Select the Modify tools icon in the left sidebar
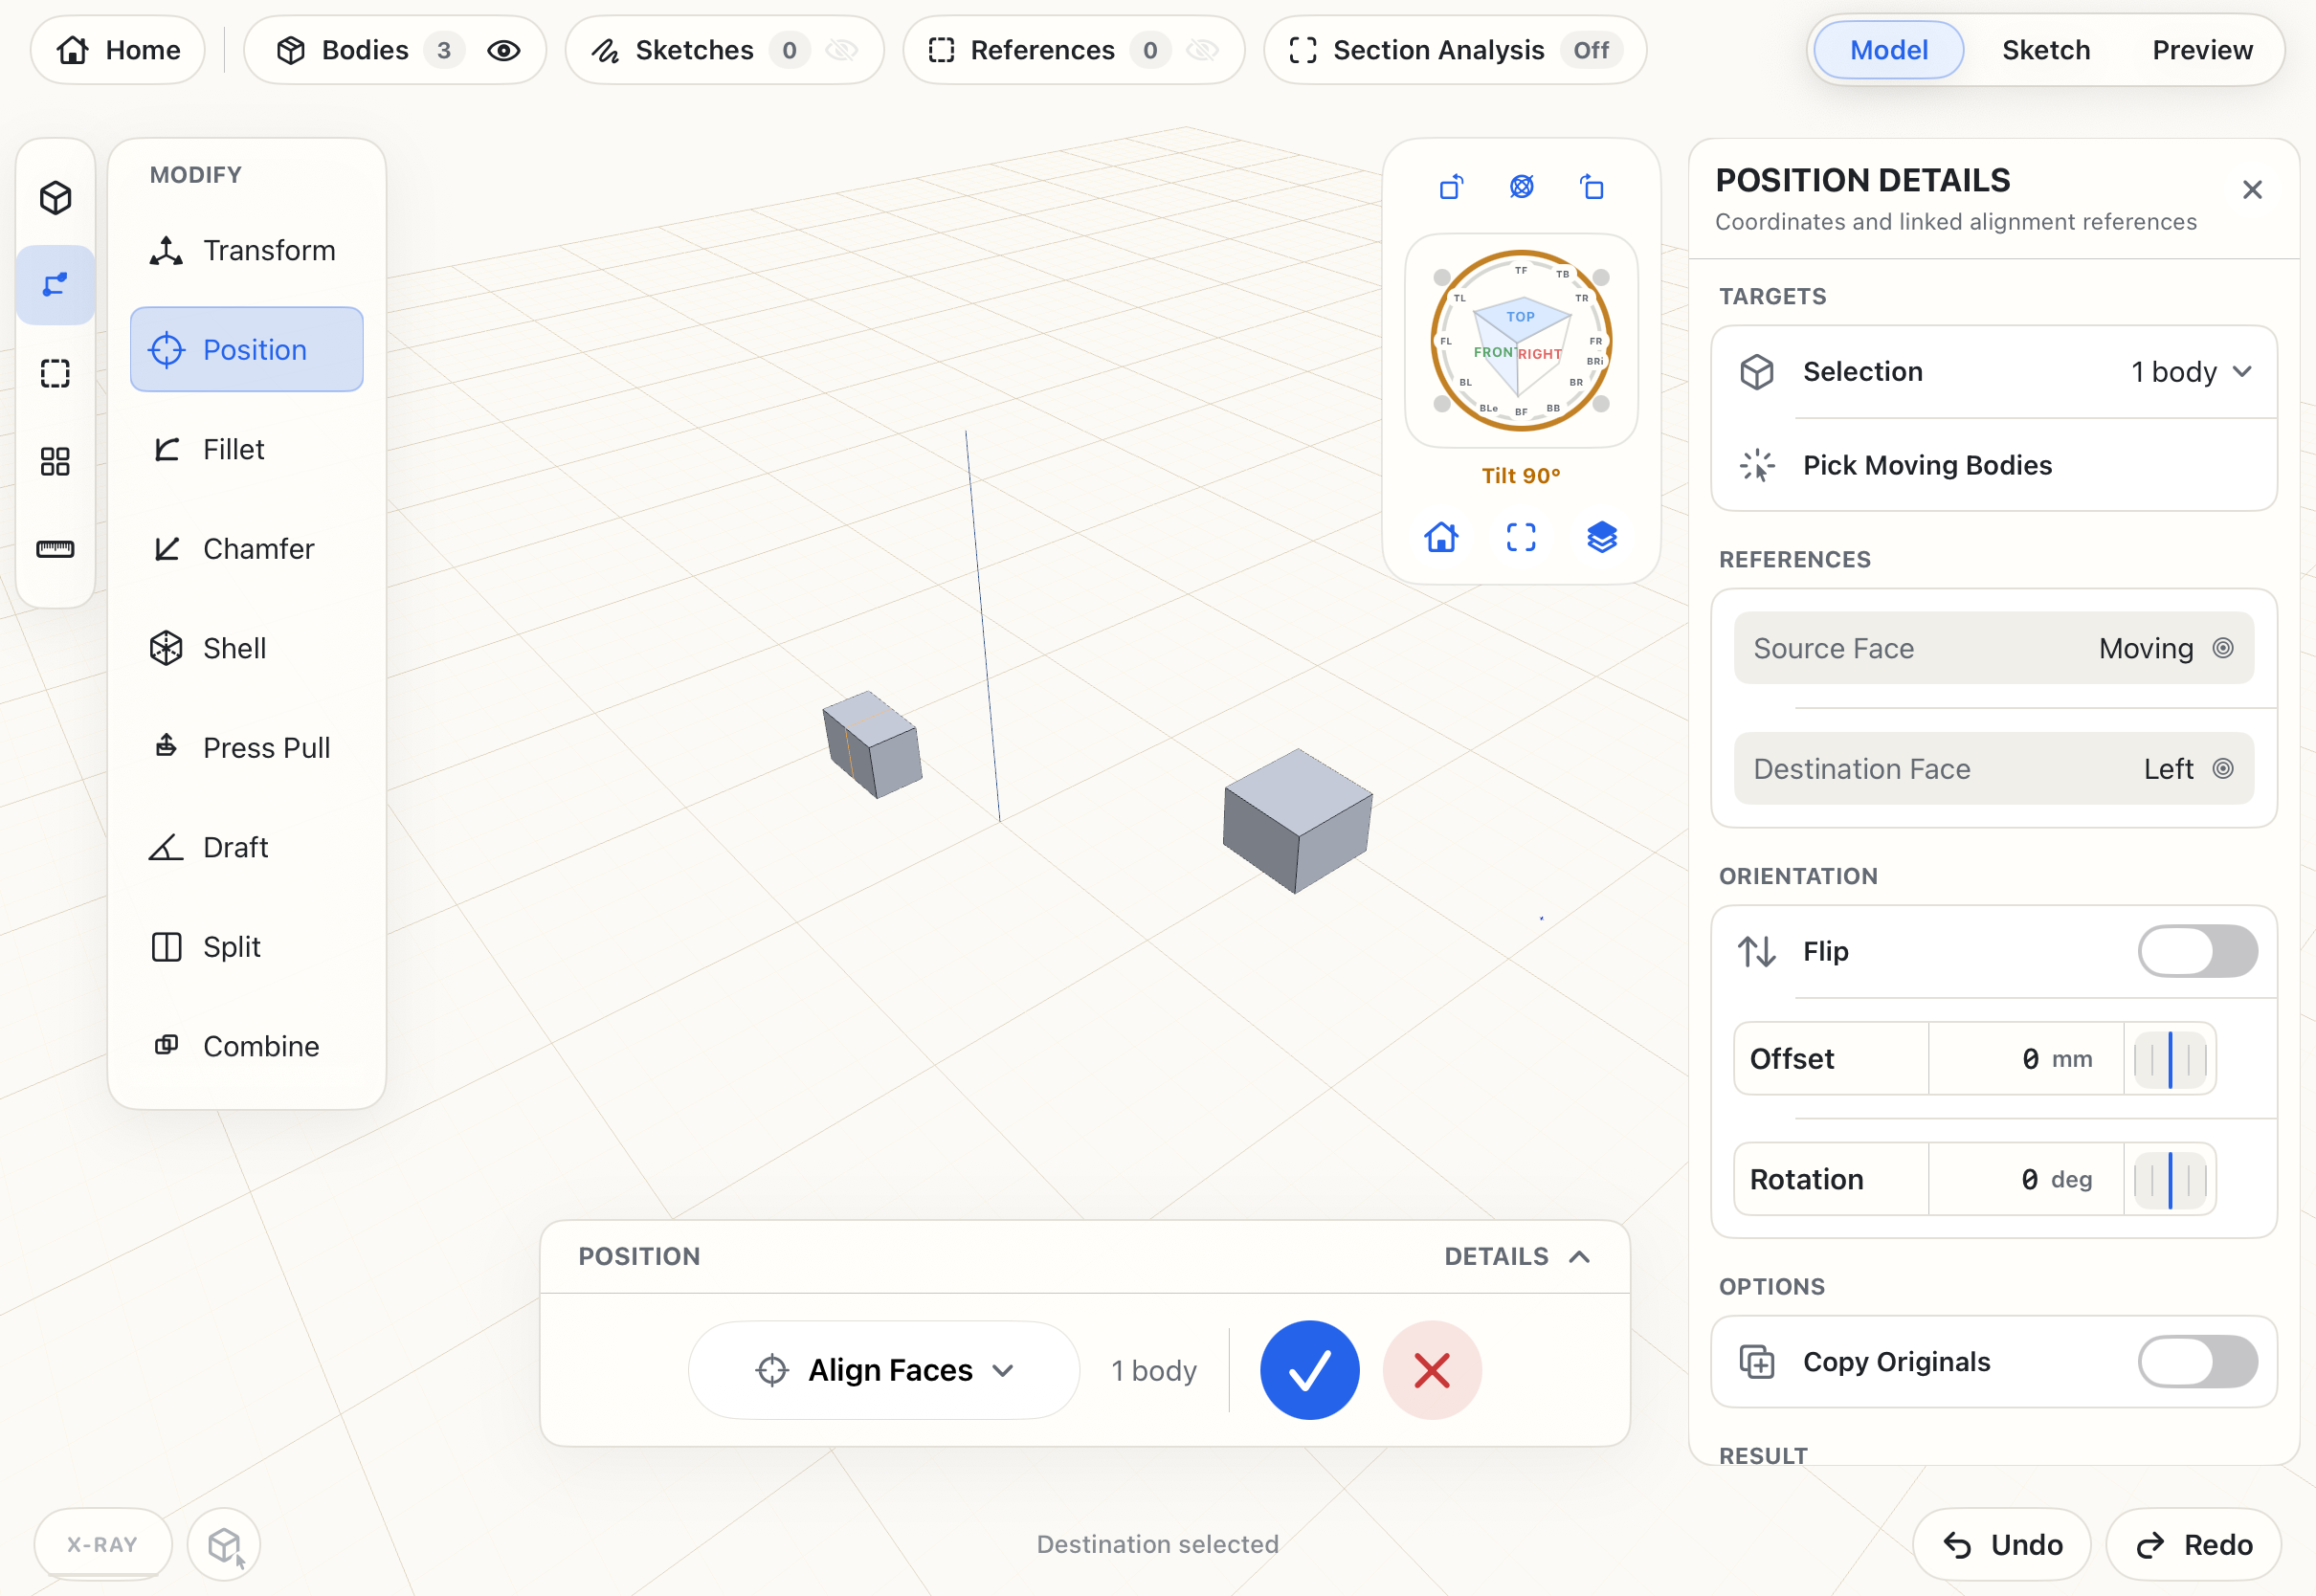The image size is (2316, 1596). [x=55, y=285]
